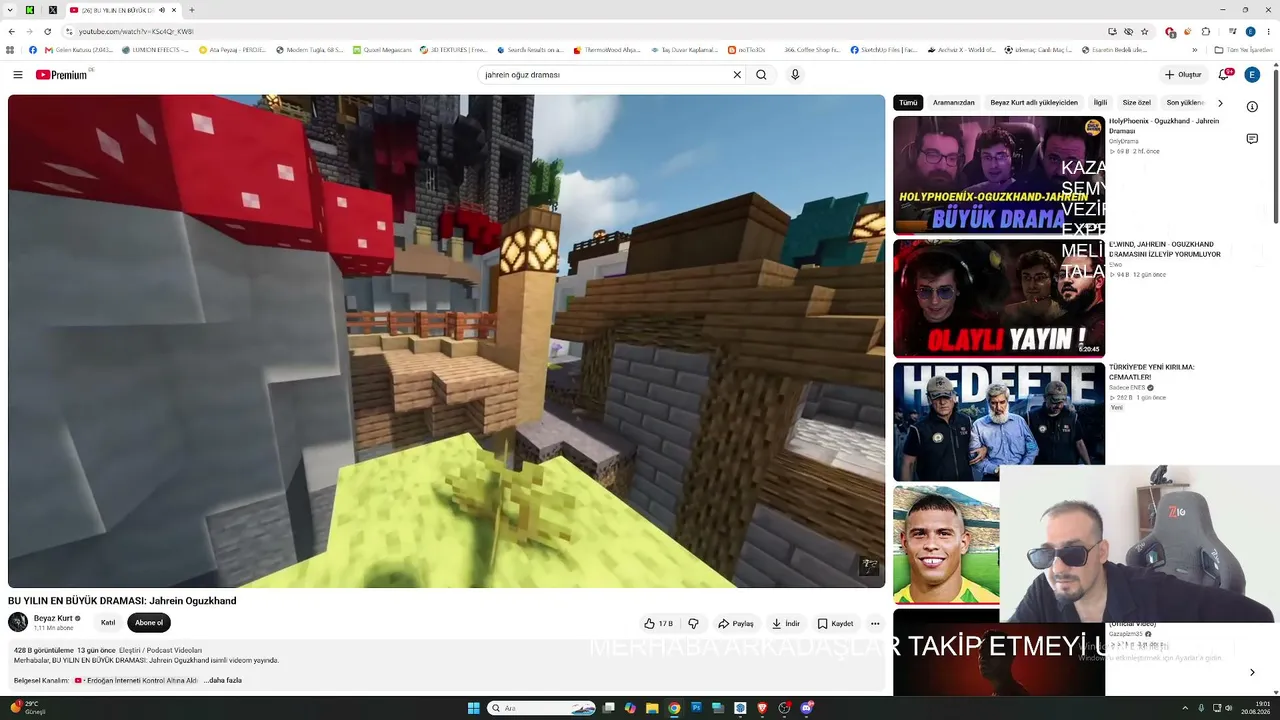Reload the page with the refresh icon
The width and height of the screenshot is (1280, 720).
click(47, 32)
